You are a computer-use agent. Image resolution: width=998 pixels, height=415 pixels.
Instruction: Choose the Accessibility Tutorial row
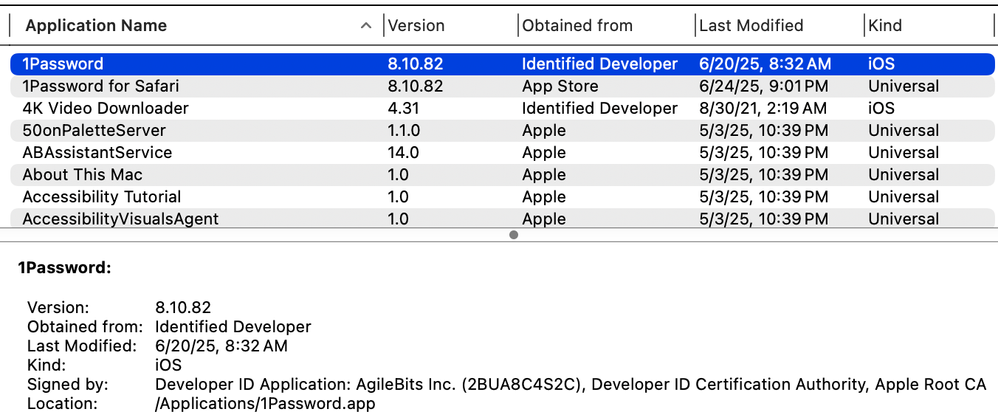(101, 197)
